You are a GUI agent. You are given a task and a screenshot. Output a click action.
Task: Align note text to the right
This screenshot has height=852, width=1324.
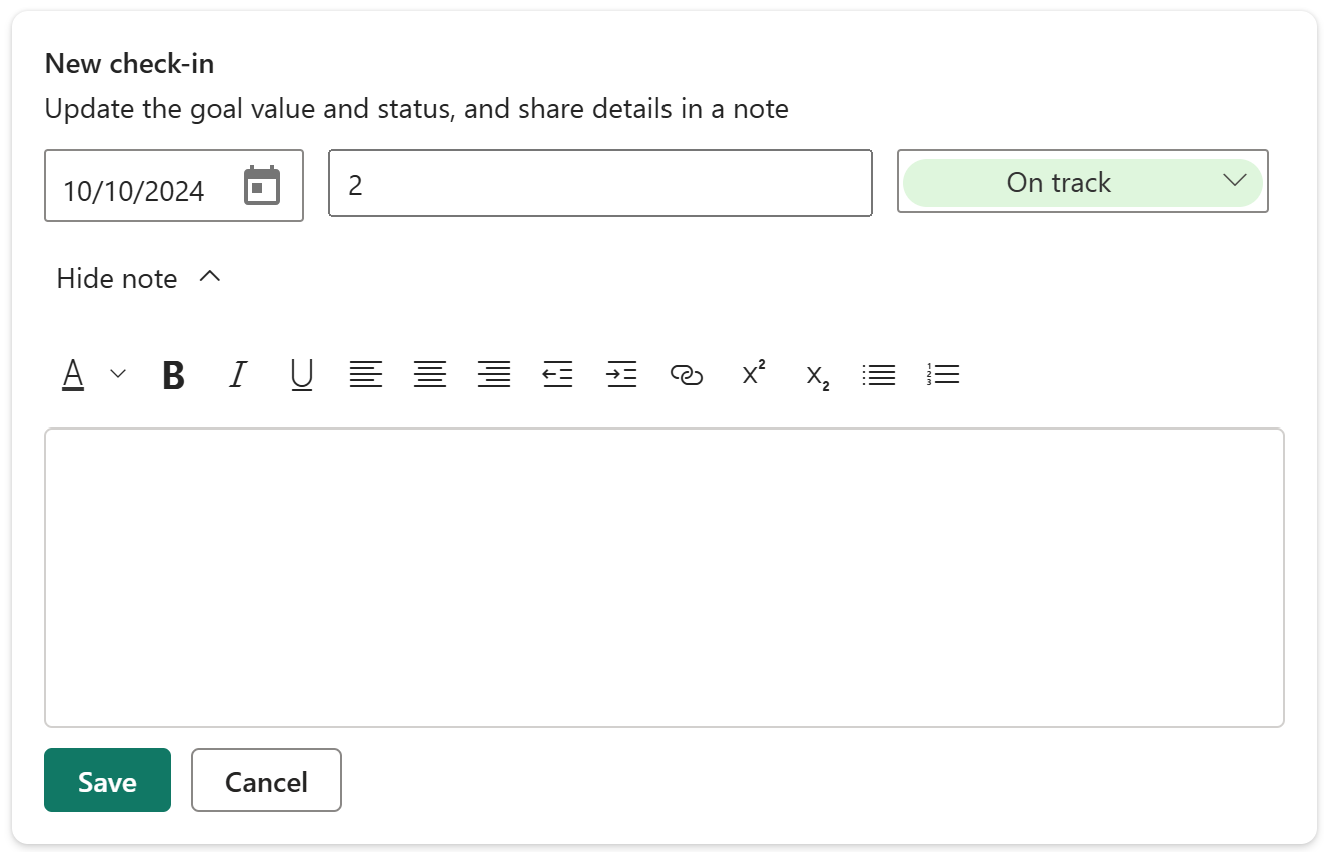(494, 375)
